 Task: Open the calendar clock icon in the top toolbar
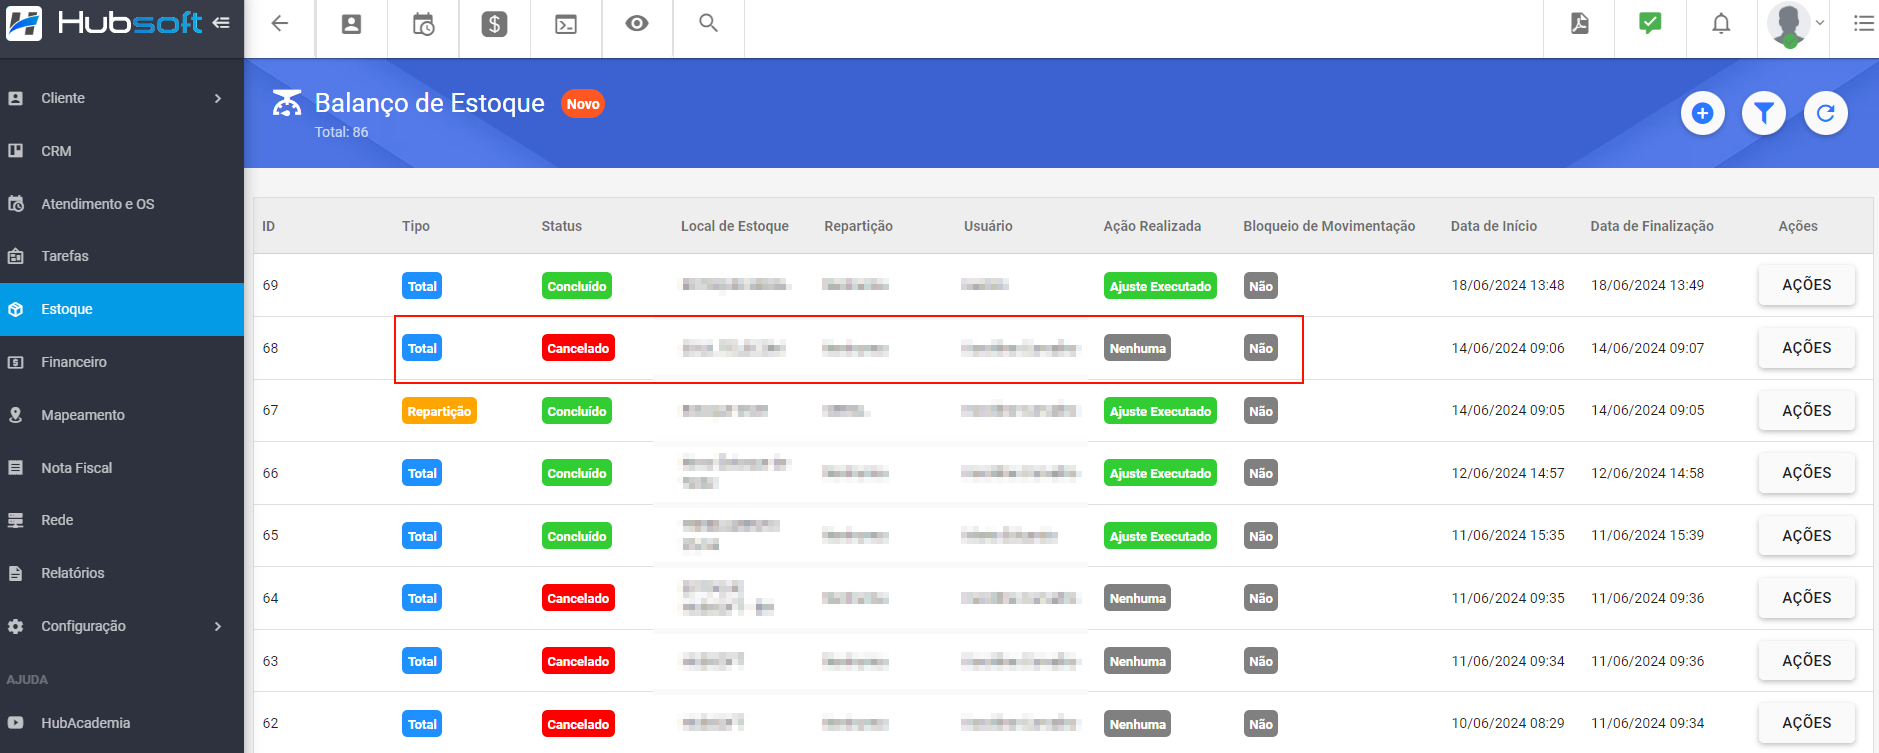(x=423, y=24)
